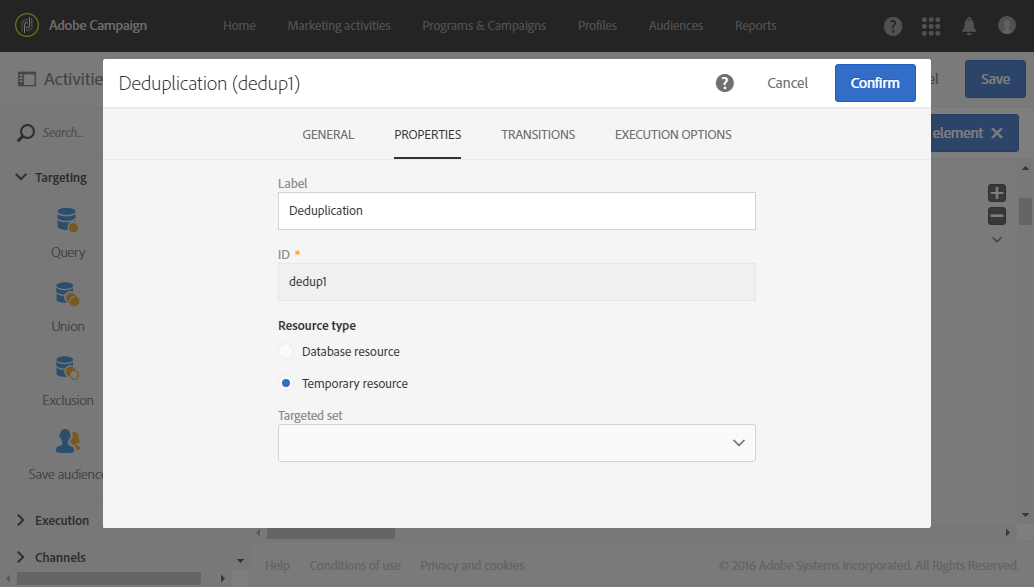Open the Help footer link

278,565
